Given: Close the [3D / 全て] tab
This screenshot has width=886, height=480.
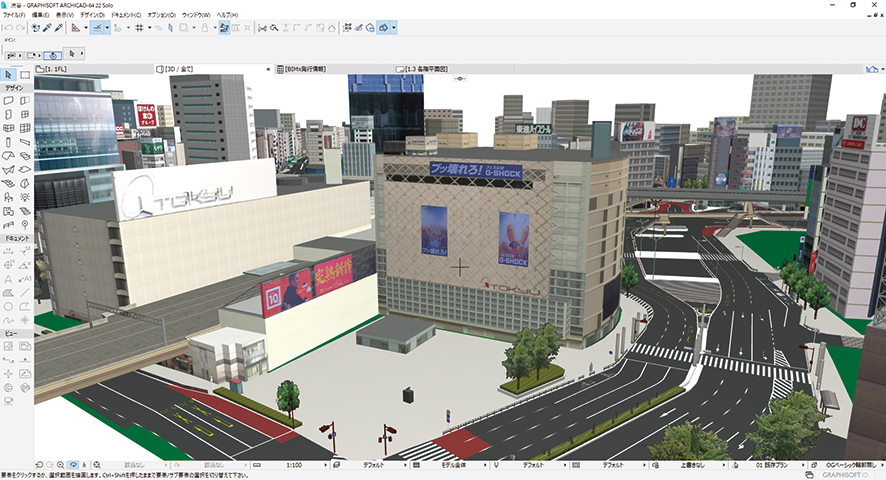Looking at the screenshot, I should point(268,69).
